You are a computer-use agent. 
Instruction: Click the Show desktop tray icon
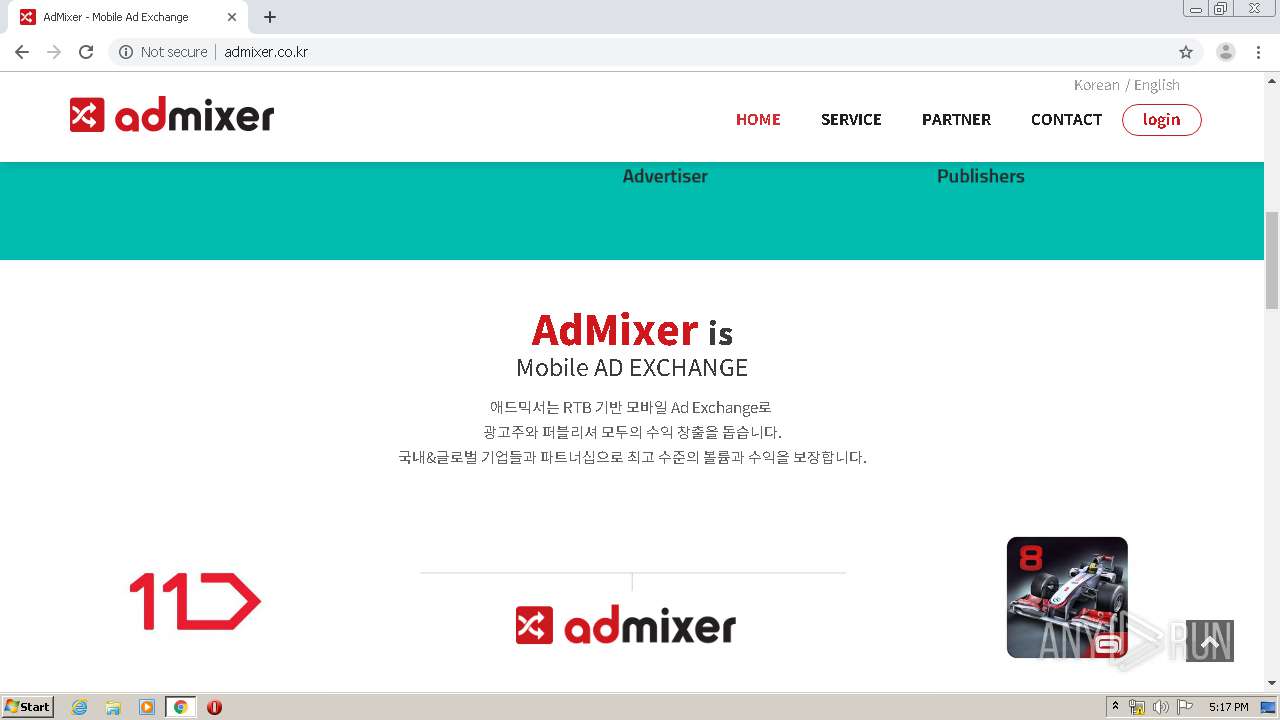tap(1268, 707)
